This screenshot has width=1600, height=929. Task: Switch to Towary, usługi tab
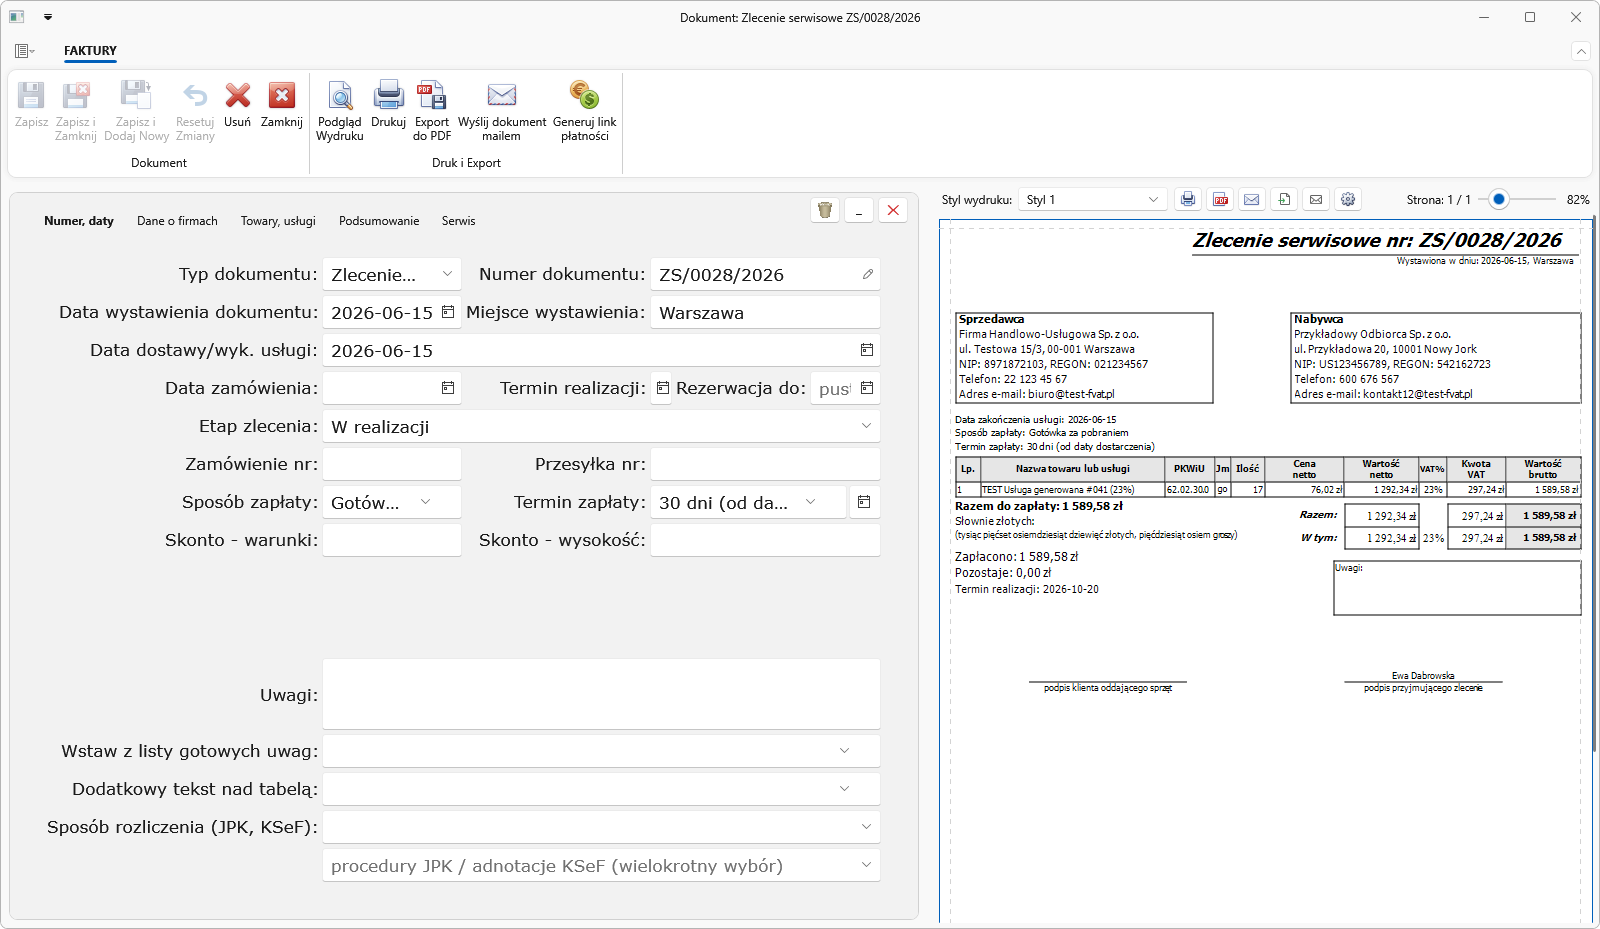coord(278,221)
